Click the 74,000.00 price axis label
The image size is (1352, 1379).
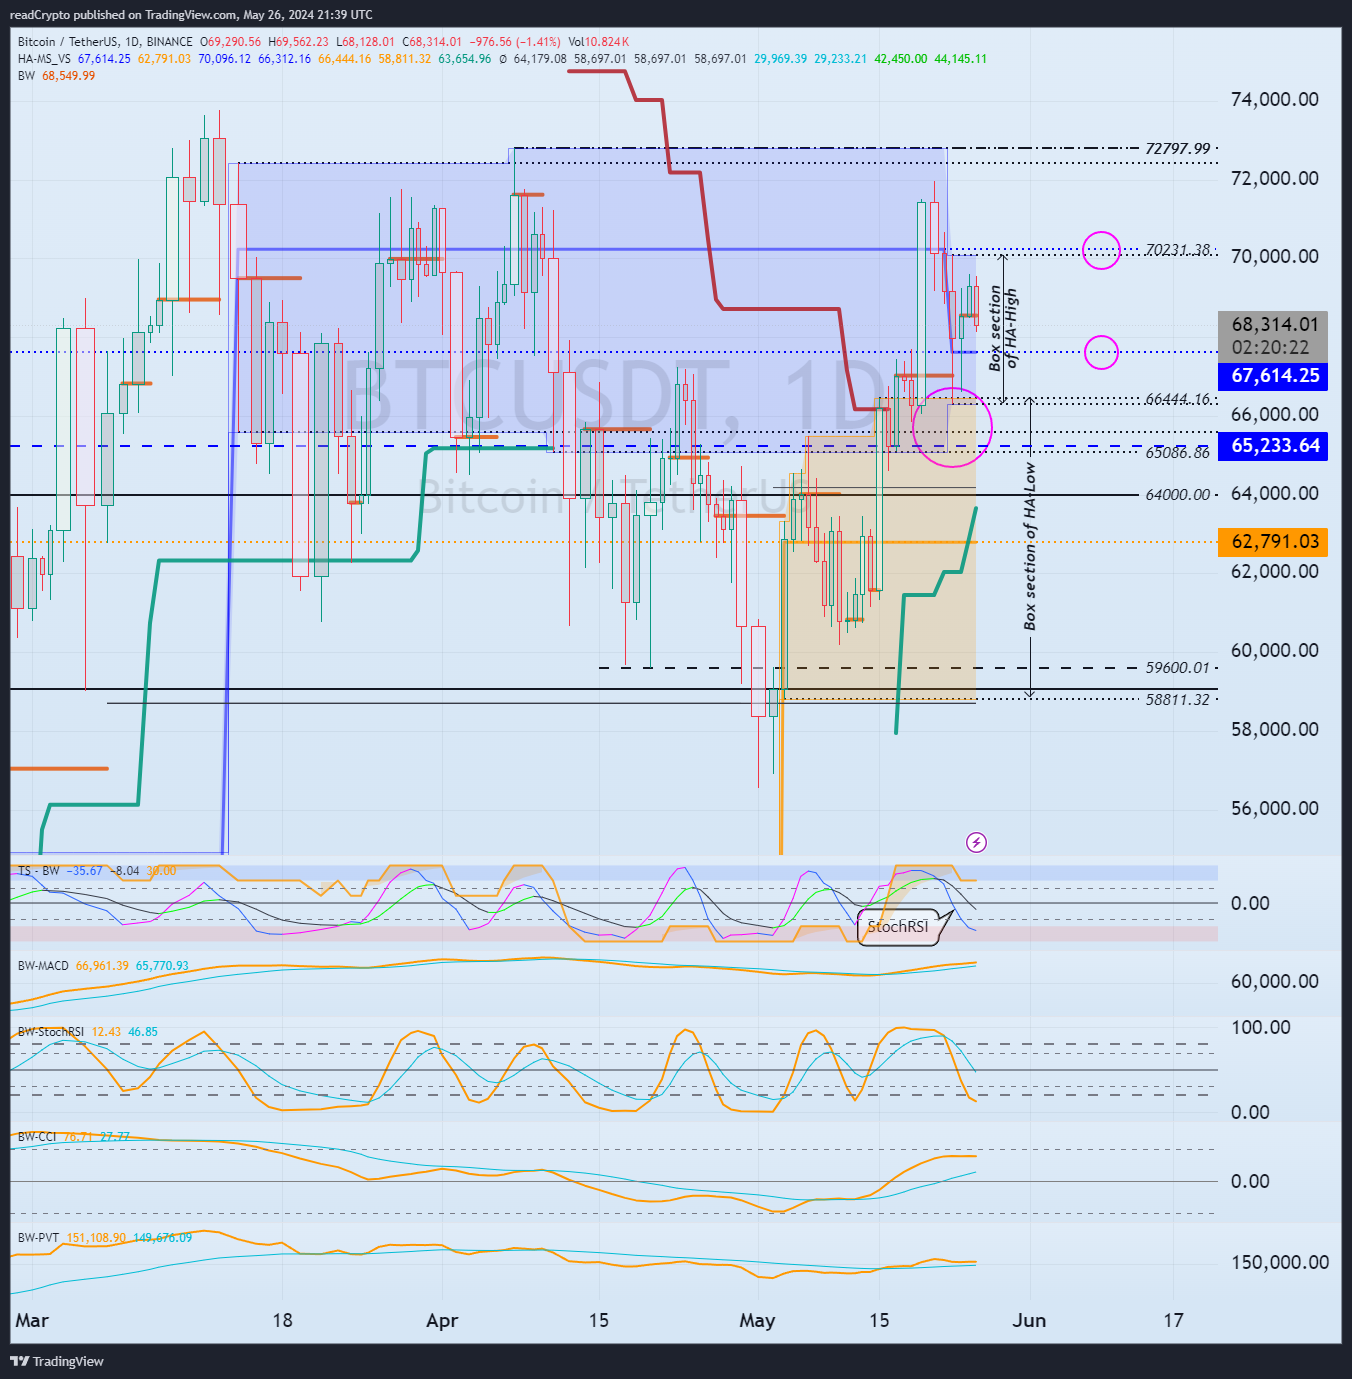pyautogui.click(x=1275, y=99)
